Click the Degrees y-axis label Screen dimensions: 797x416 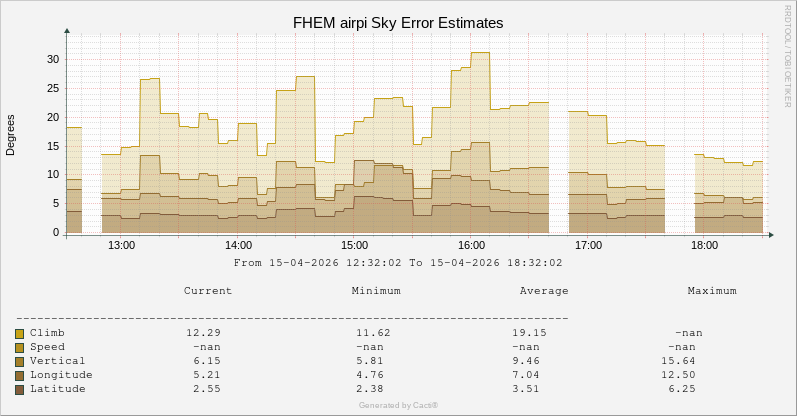tap(11, 134)
